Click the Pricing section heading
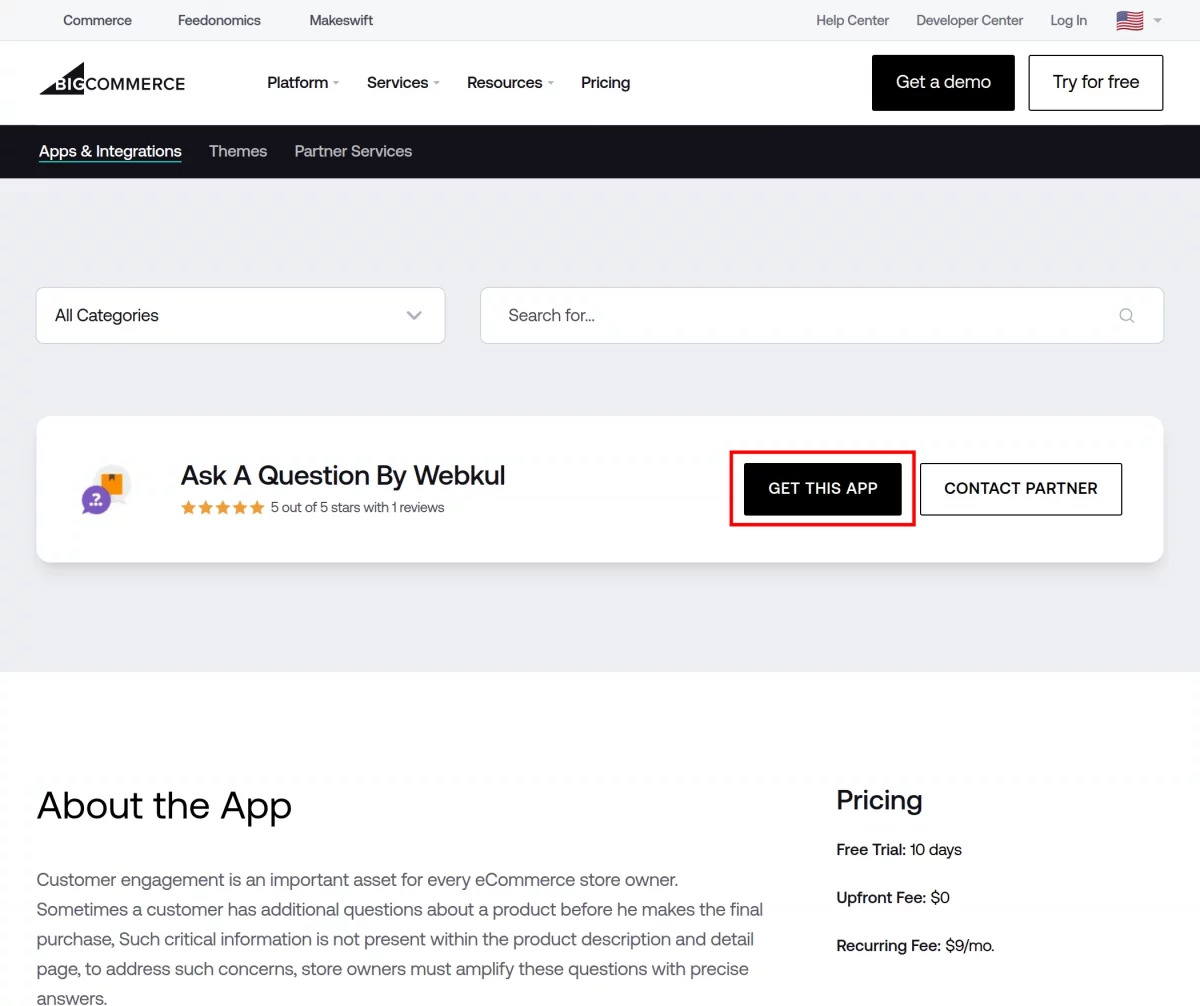This screenshot has width=1200, height=1006. point(879,801)
